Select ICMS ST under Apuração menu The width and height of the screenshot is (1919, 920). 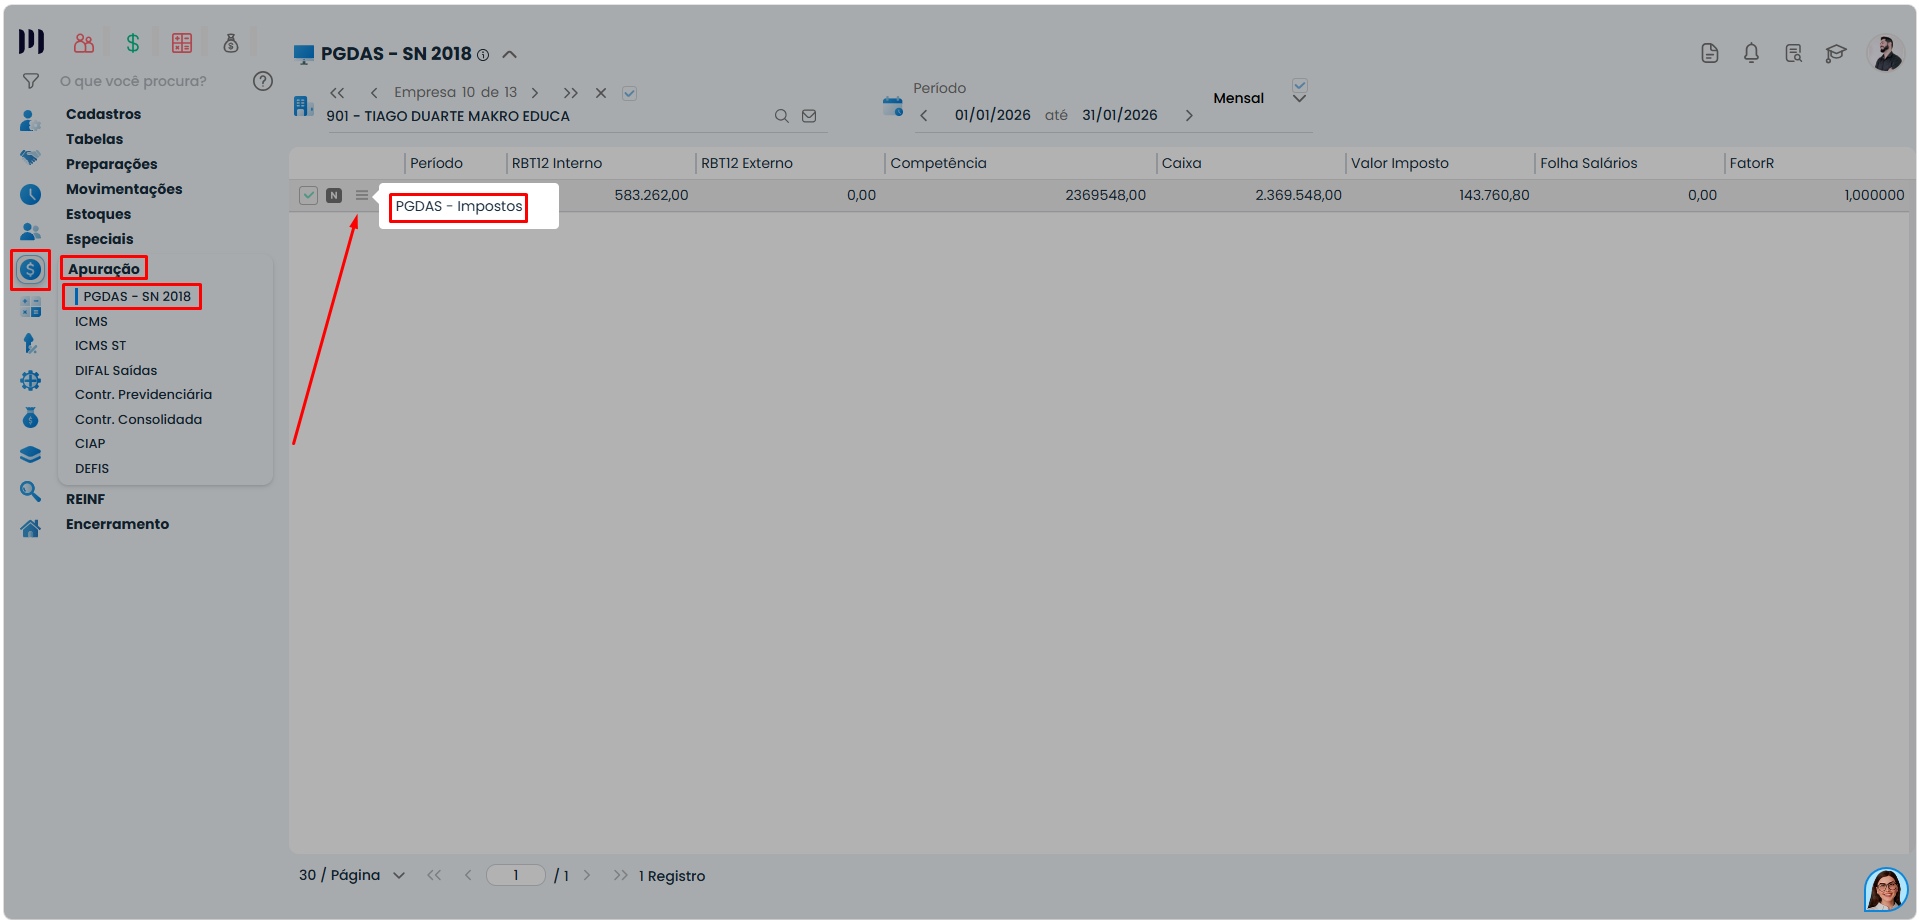coord(100,346)
